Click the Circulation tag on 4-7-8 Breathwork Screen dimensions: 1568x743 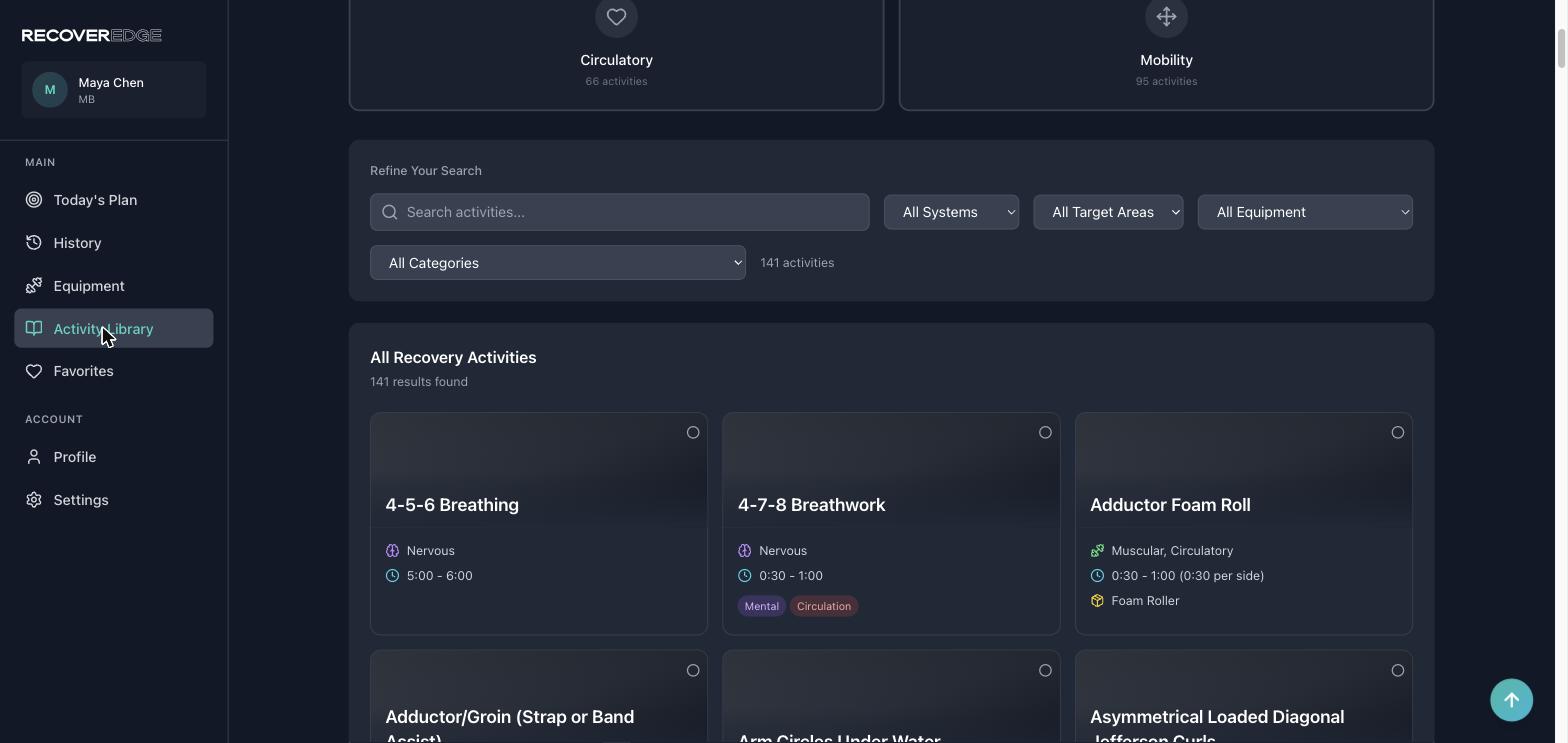point(824,606)
